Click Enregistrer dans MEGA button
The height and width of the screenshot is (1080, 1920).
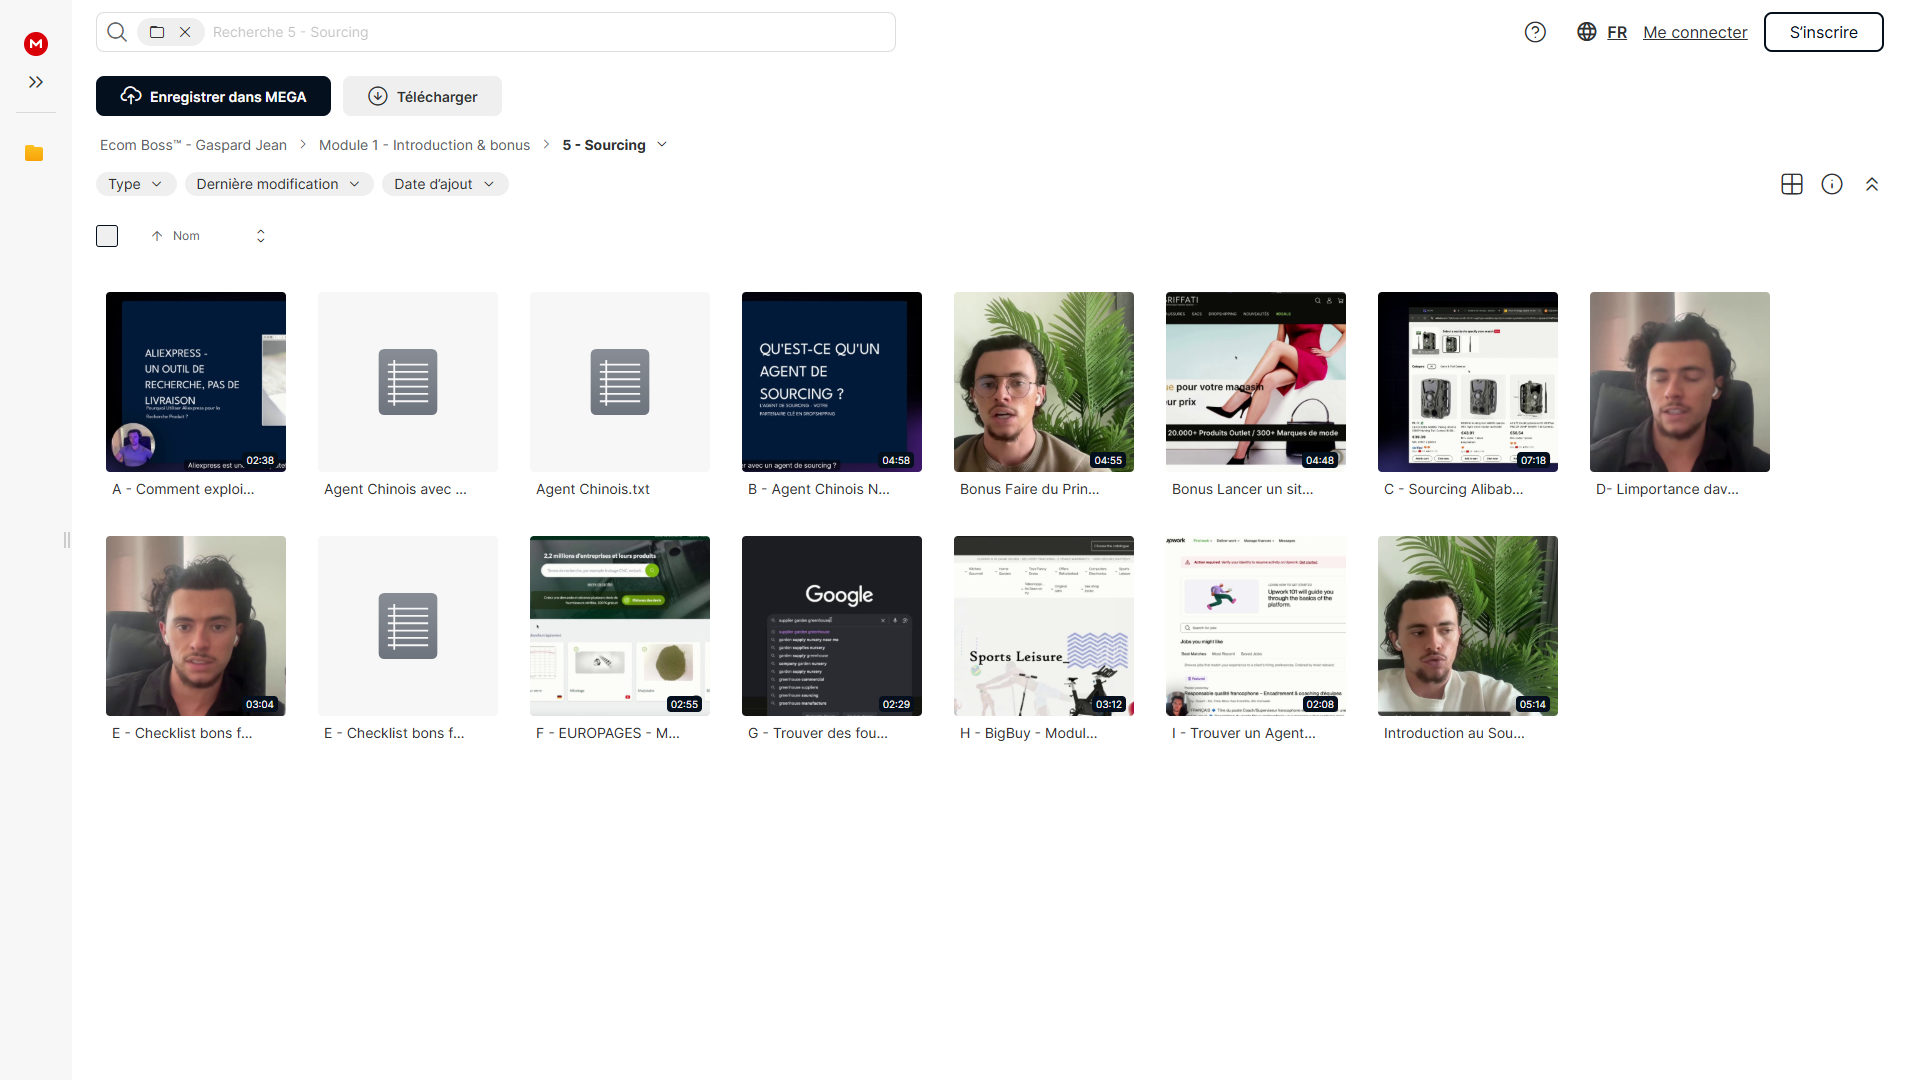coord(213,96)
